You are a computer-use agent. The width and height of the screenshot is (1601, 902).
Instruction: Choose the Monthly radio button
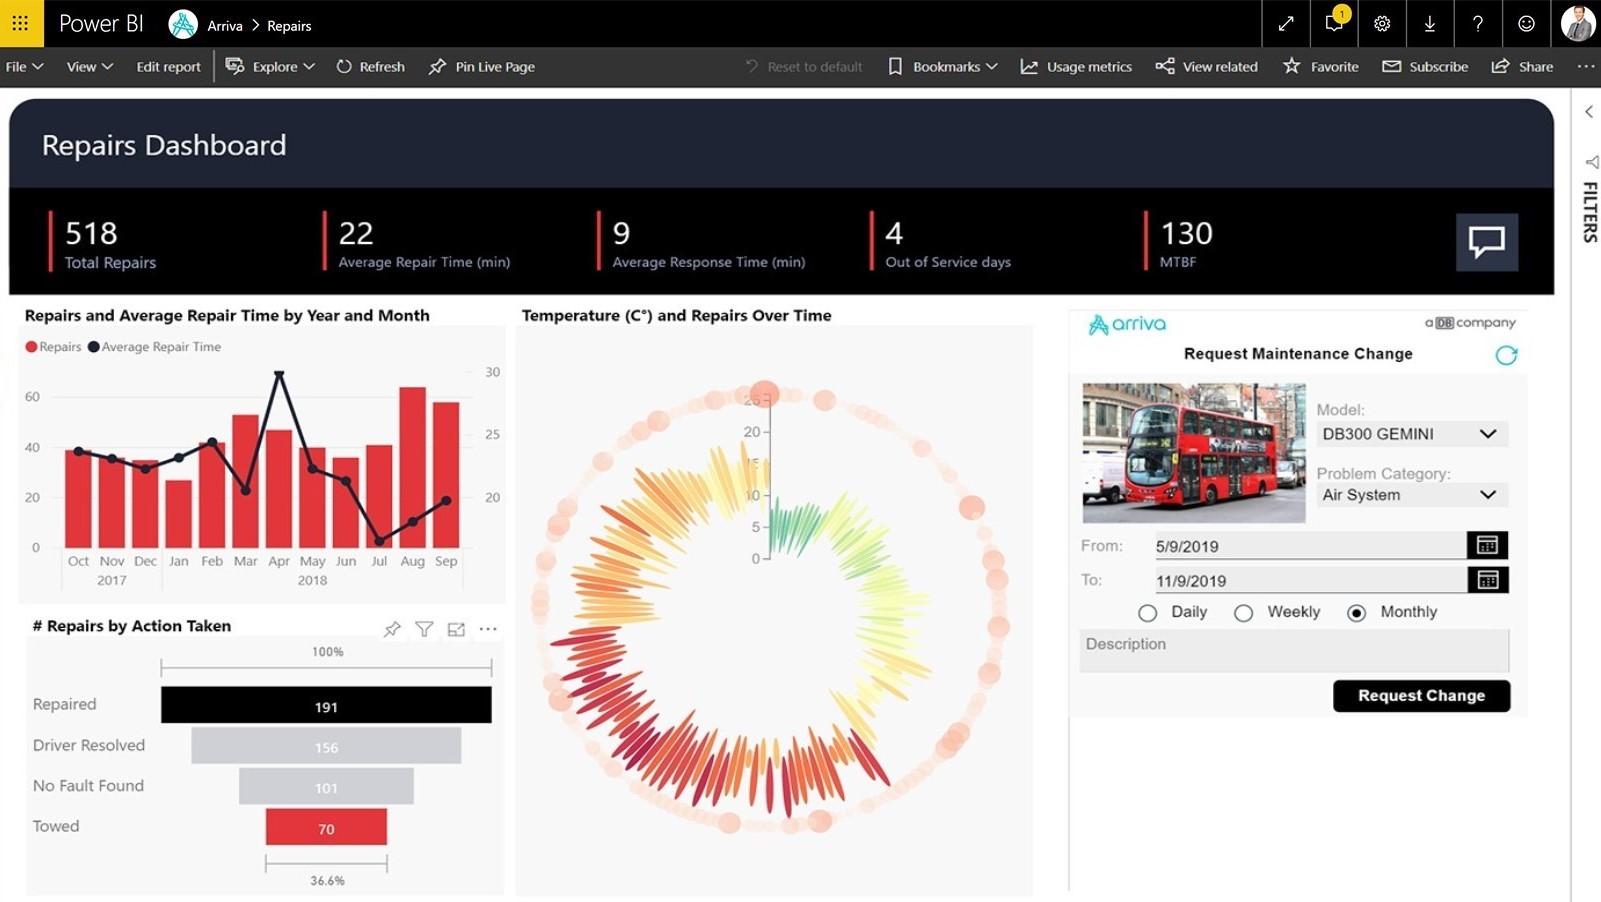[x=1356, y=613]
